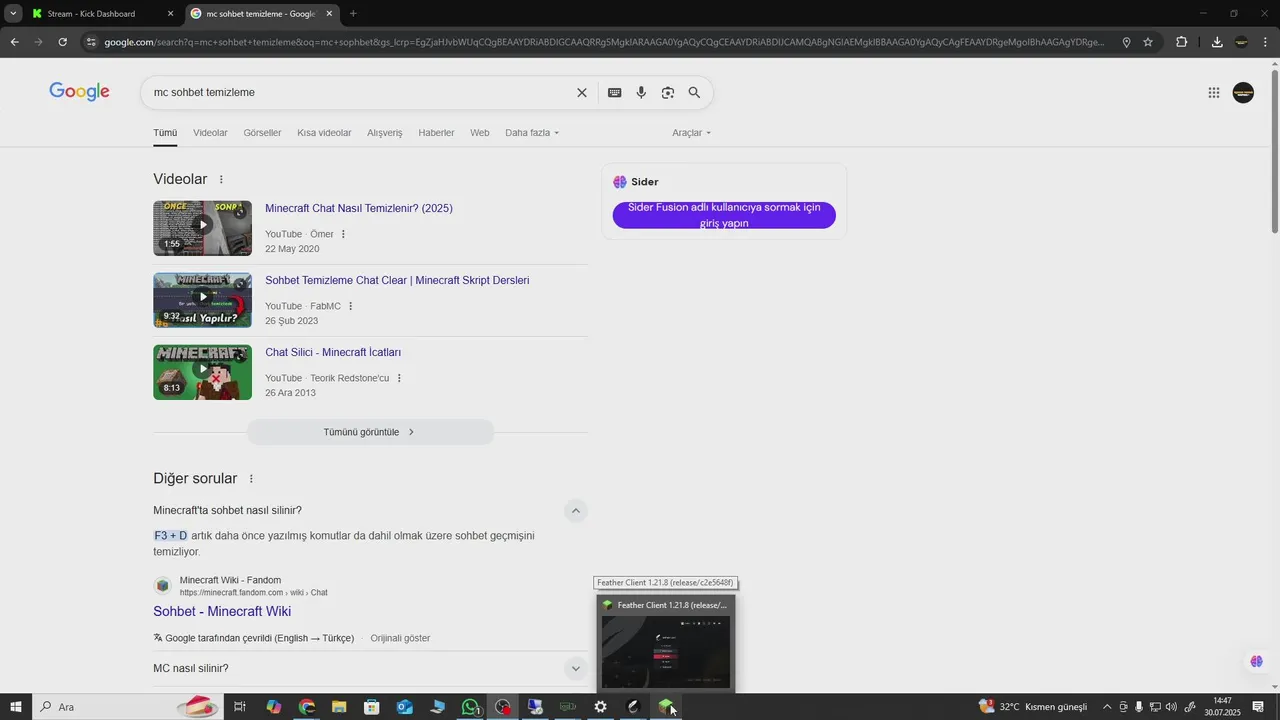Go back with the browser back arrow
Screen dimensions: 1280x720
(x=14, y=42)
